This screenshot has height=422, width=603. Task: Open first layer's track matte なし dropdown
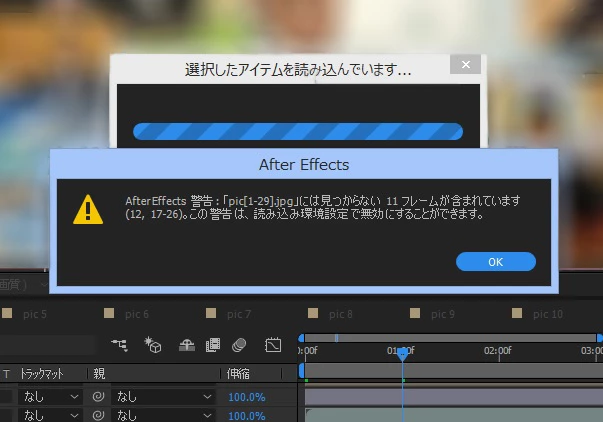(x=50, y=397)
